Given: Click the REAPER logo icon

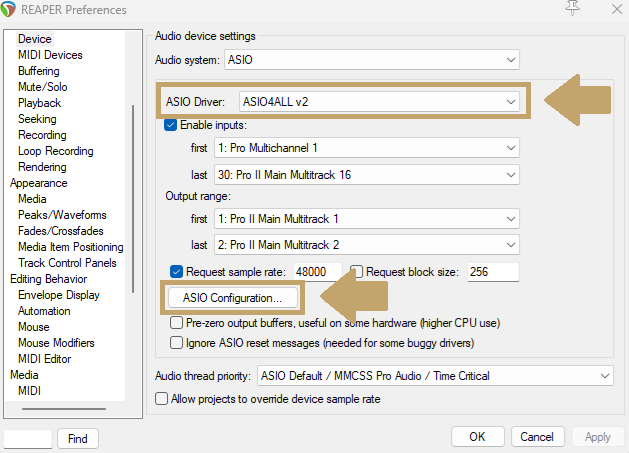Looking at the screenshot, I should (x=8, y=9).
